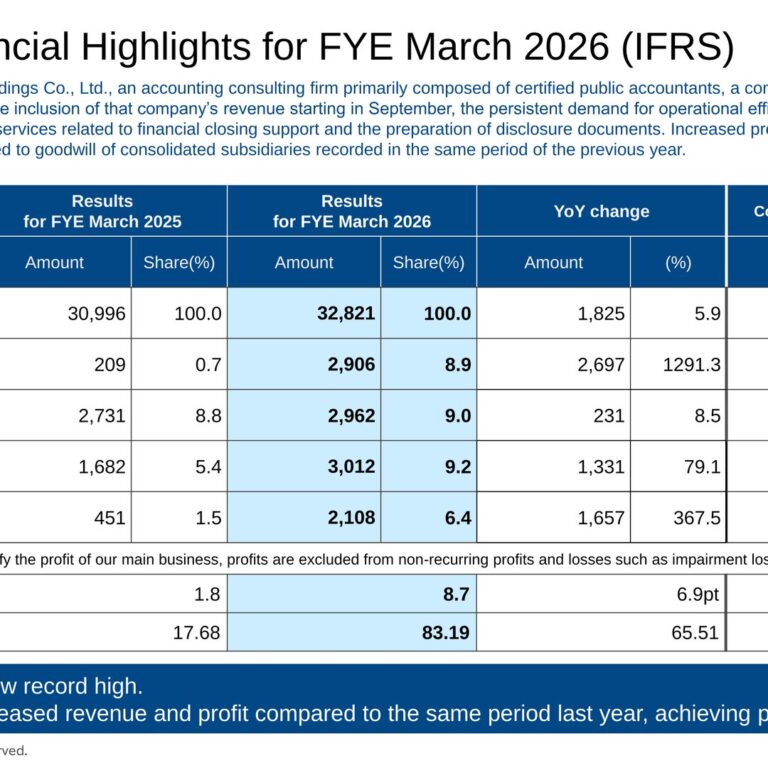Click the footnote about non-recurring profits
Viewport: 768px width, 768px height.
[x=384, y=559]
